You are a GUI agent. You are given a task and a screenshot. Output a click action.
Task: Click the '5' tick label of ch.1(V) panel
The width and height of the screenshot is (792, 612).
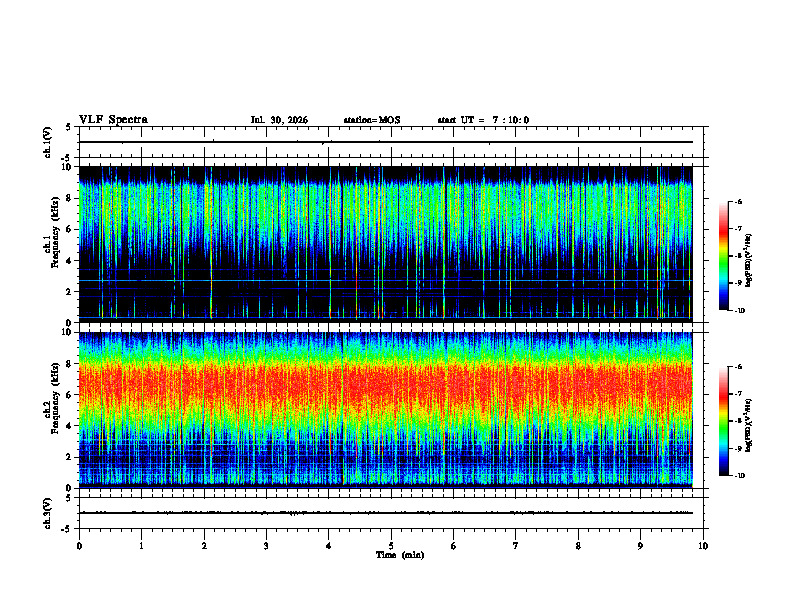pos(69,127)
